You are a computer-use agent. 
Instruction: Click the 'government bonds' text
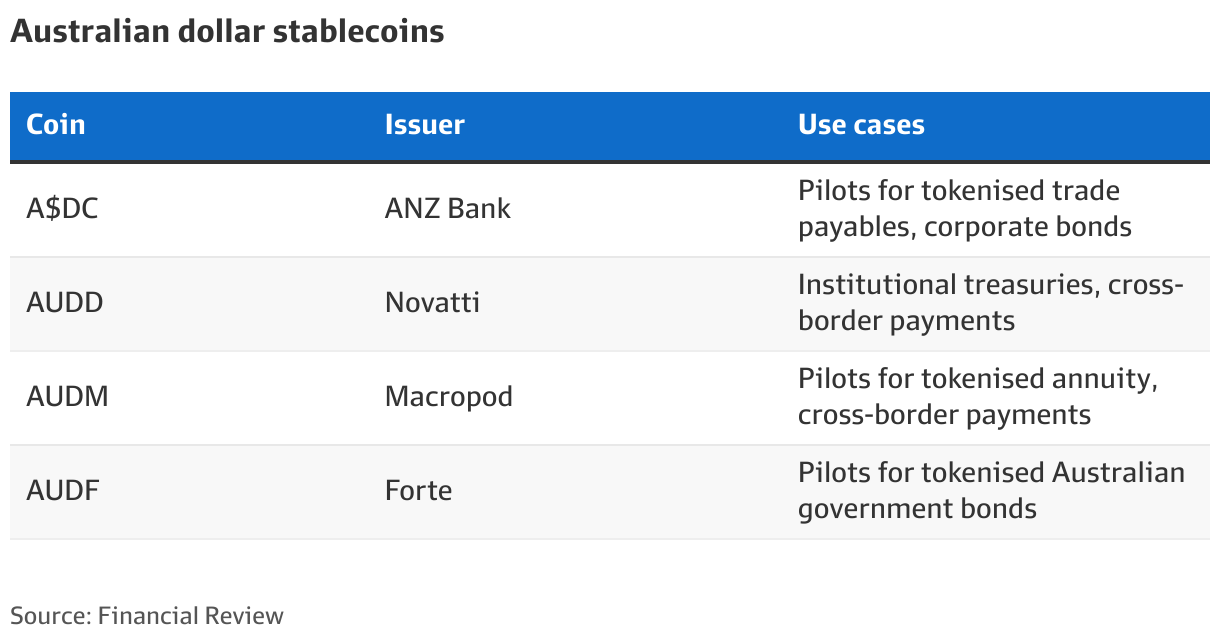[917, 509]
